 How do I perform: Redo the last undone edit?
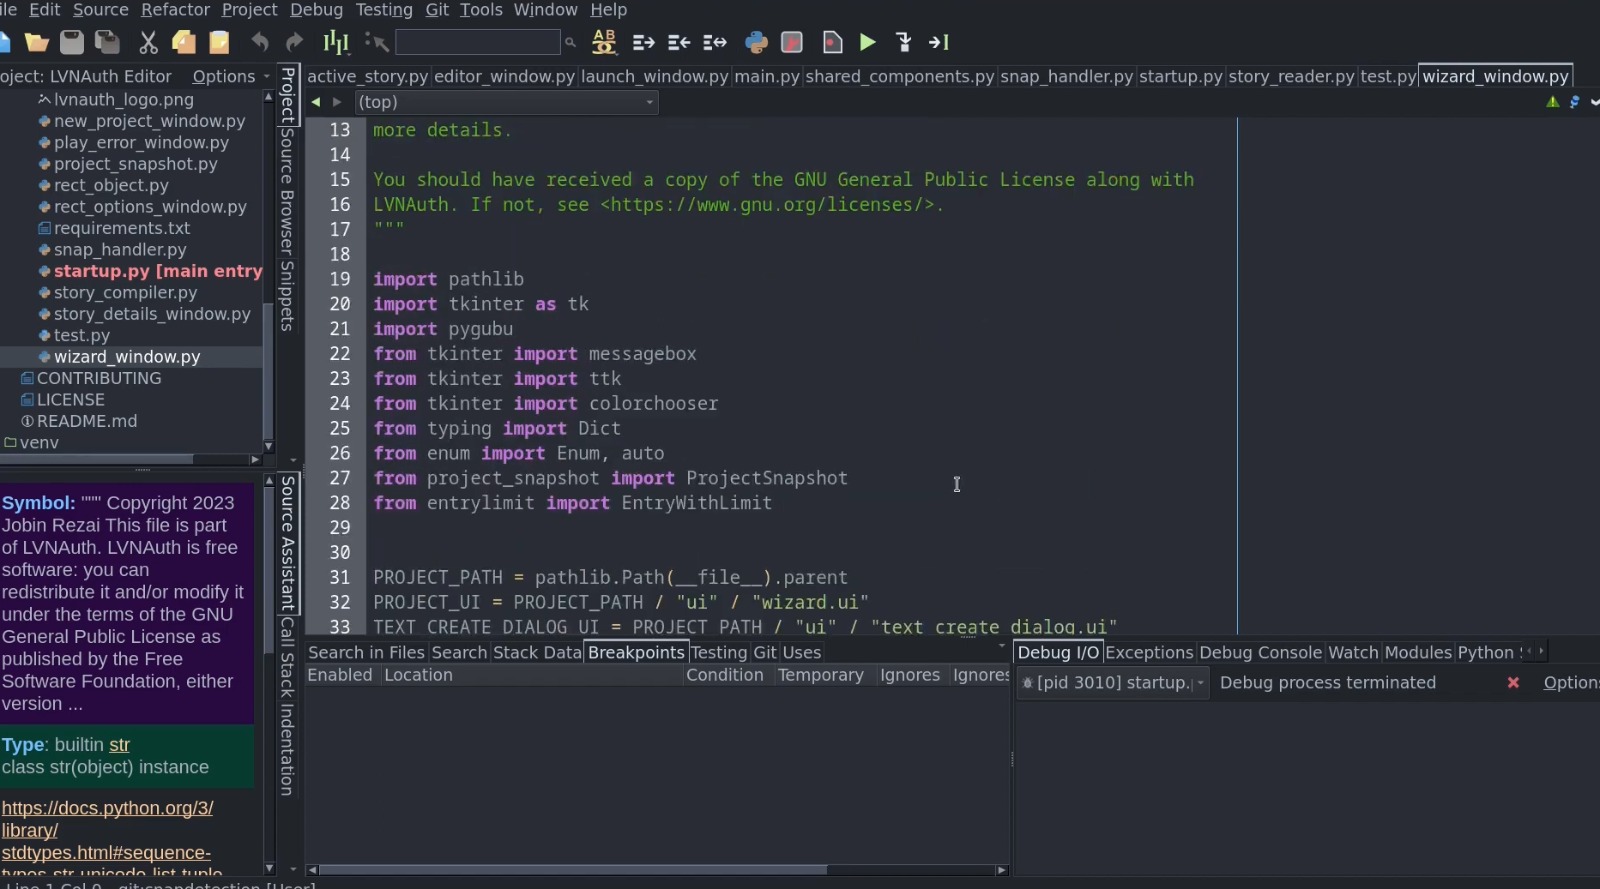tap(294, 42)
